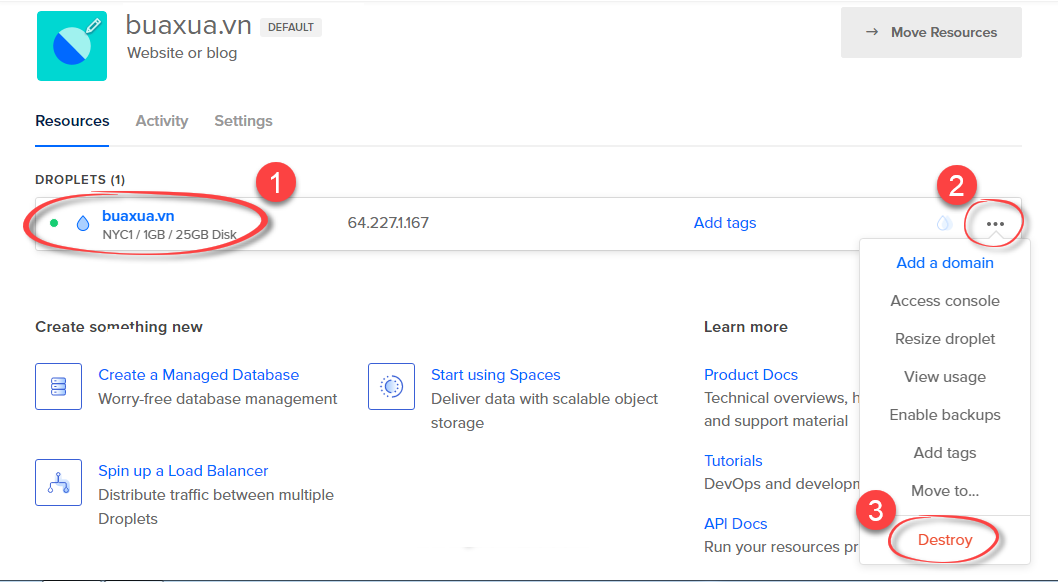
Task: Click the DROPLETS (1) section heading
Action: (x=80, y=179)
